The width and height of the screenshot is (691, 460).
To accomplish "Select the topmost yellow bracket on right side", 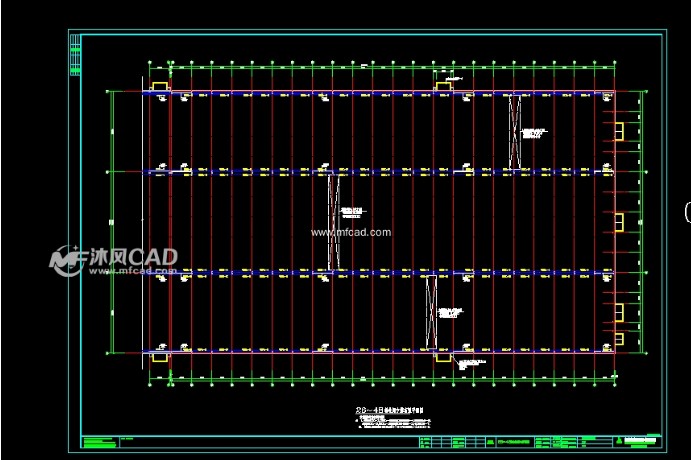I will 618,131.
